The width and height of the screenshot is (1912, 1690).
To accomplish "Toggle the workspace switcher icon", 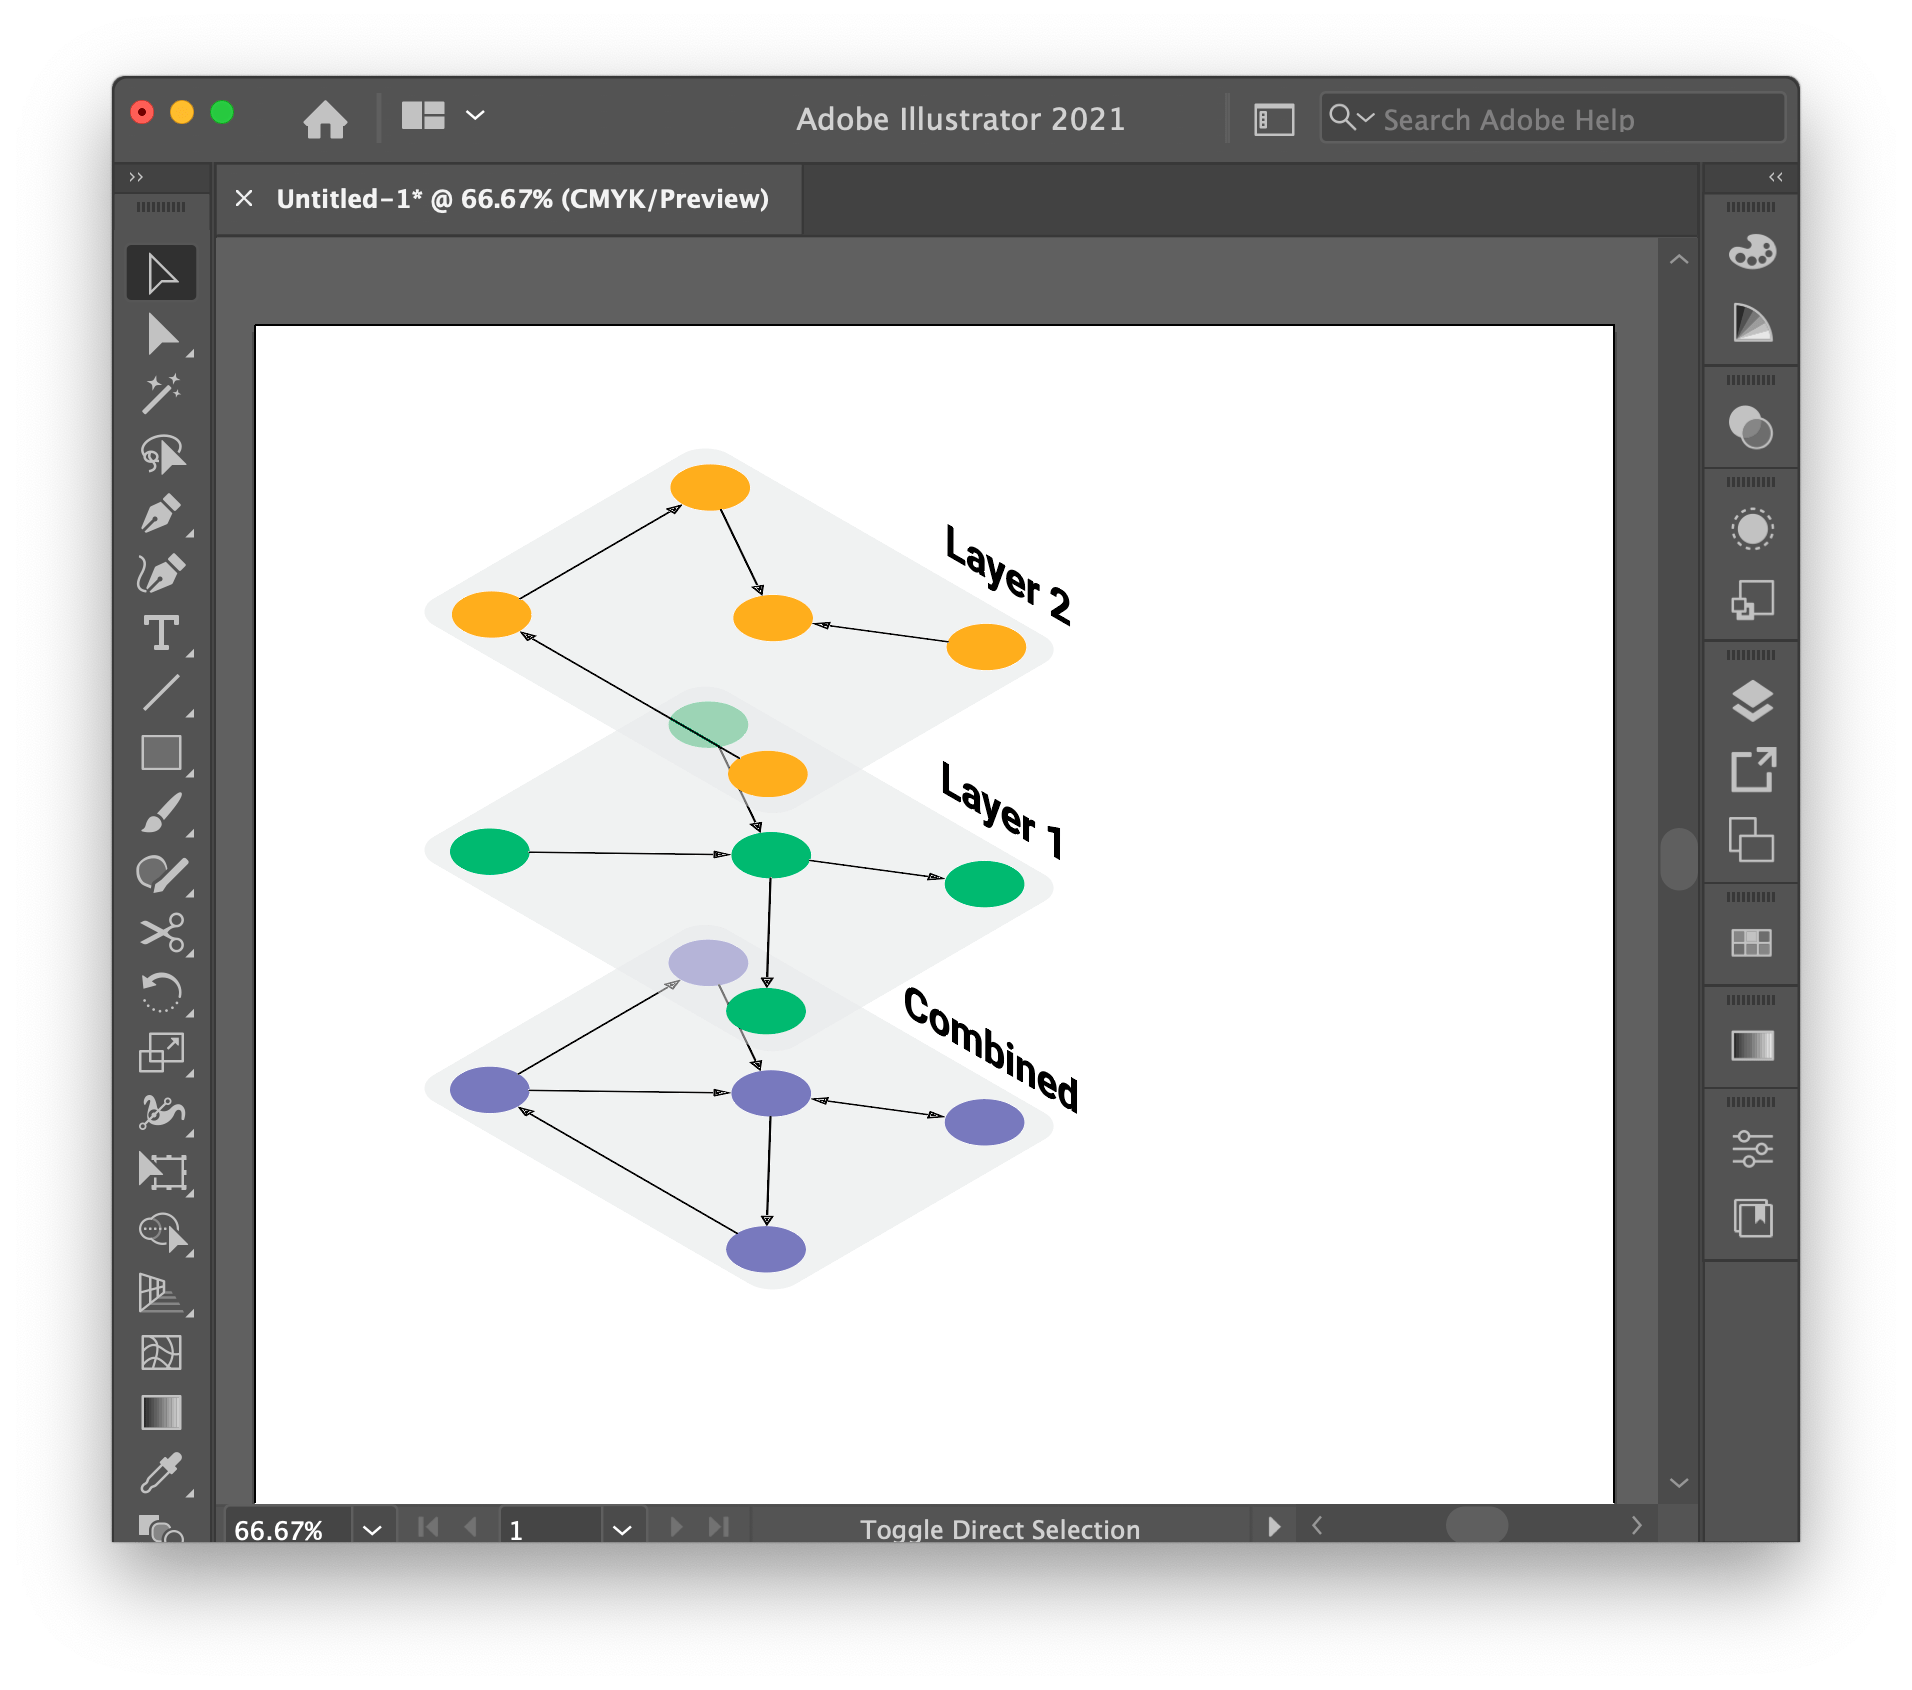I will click(1274, 120).
